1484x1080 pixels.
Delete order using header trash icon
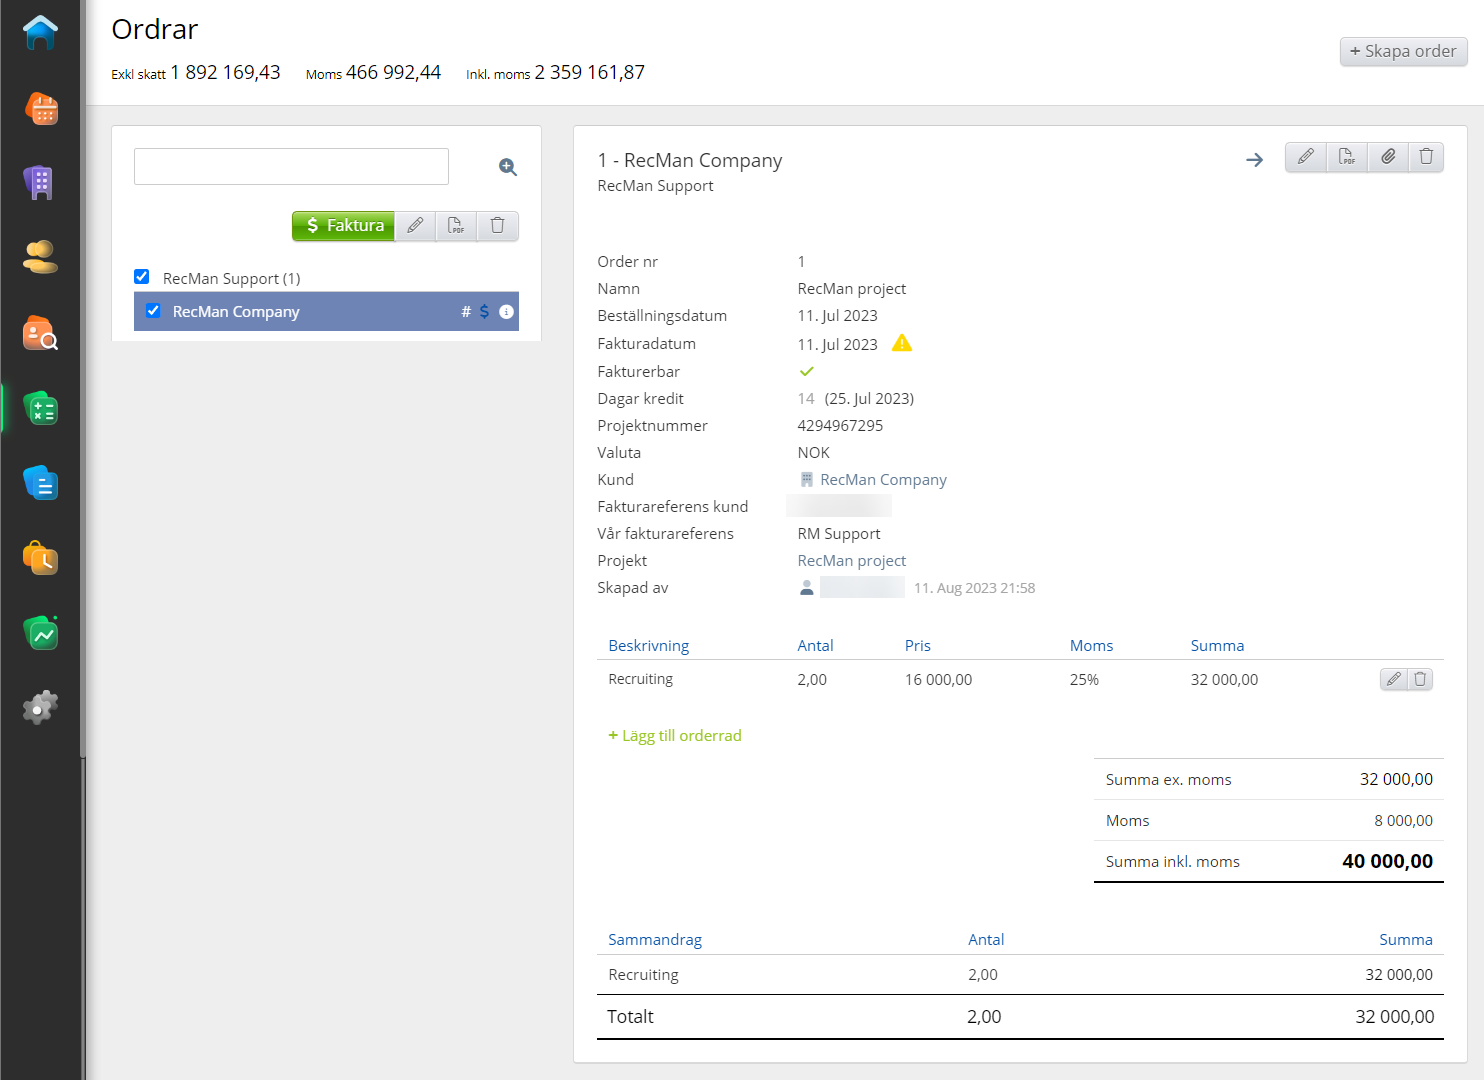click(1426, 157)
